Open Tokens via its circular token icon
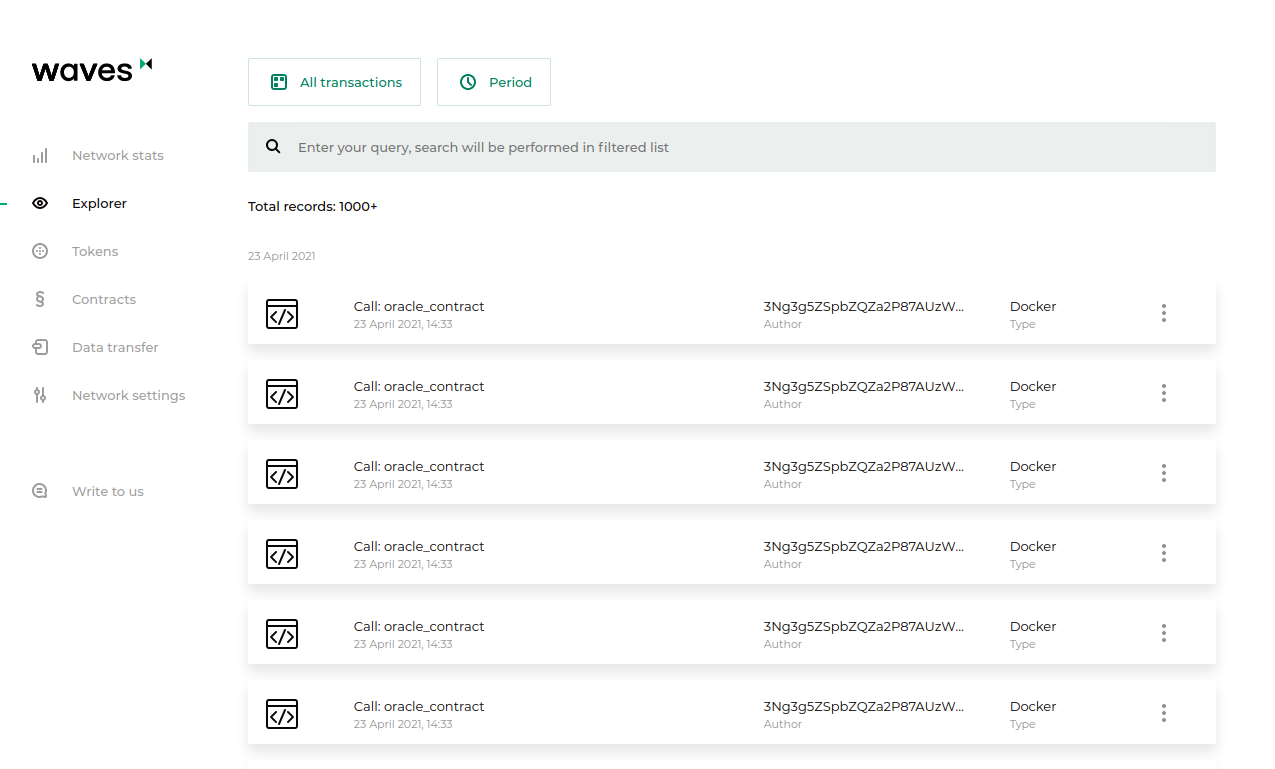1275x769 pixels. (x=40, y=251)
